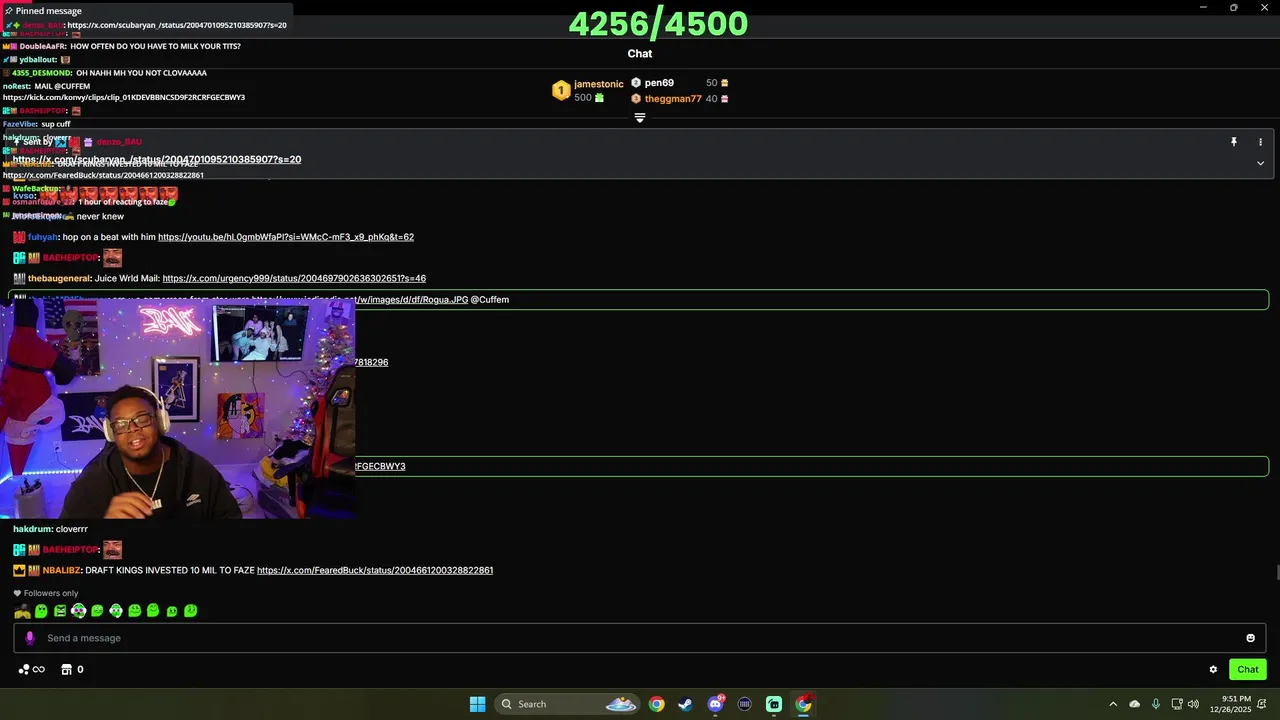Click username thebaugeneral in chat
1280x720 pixels.
tap(59, 278)
